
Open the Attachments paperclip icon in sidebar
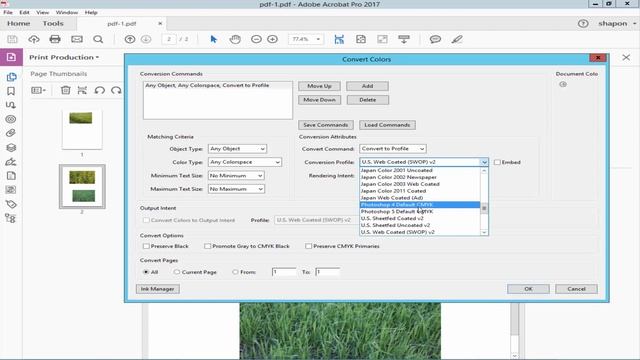tap(11, 133)
